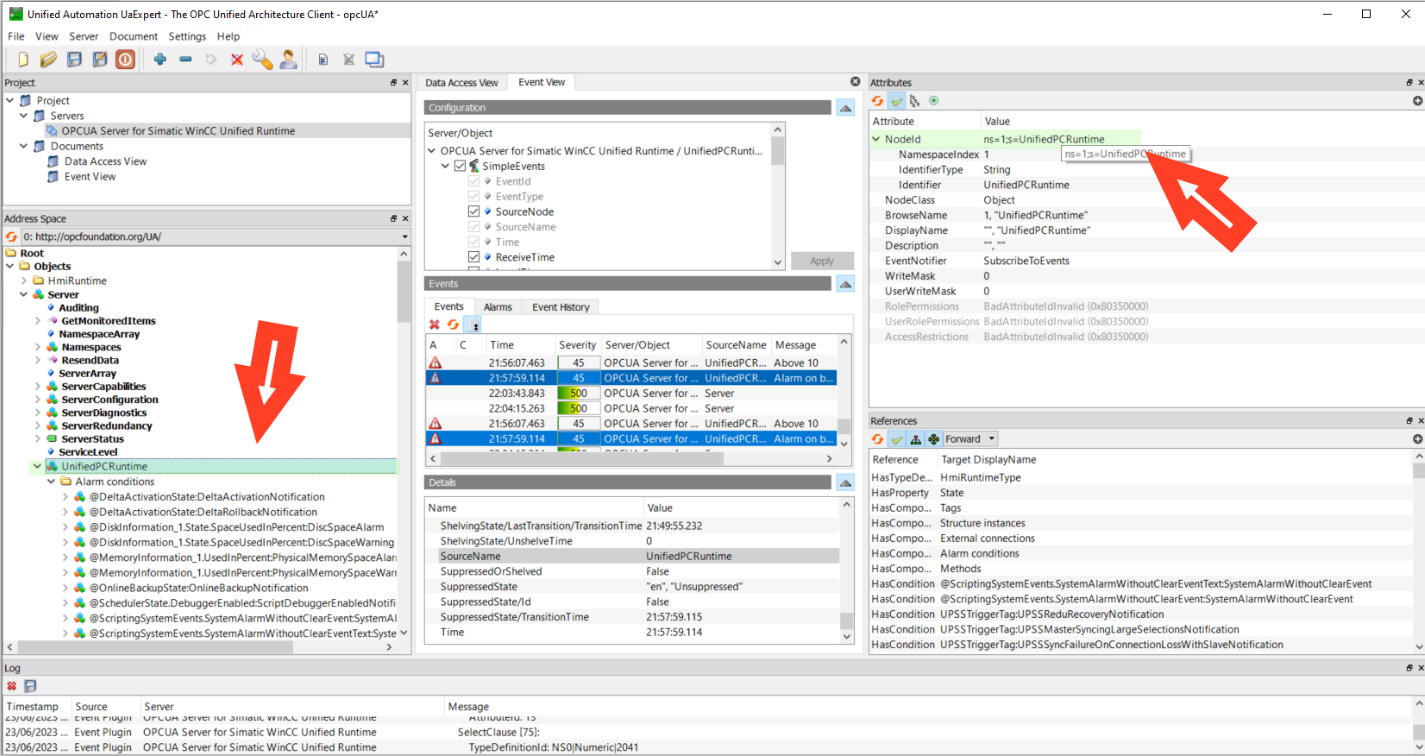Click the BrowseName attribute row

coord(1145,215)
